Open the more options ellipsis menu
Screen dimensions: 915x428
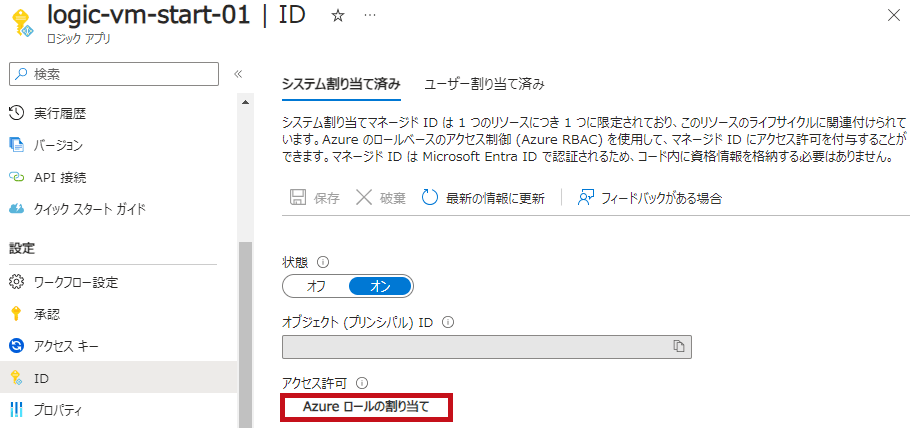point(370,16)
